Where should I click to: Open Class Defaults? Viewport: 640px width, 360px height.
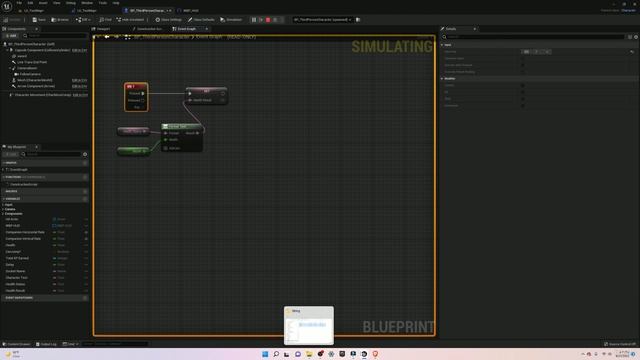pos(201,20)
